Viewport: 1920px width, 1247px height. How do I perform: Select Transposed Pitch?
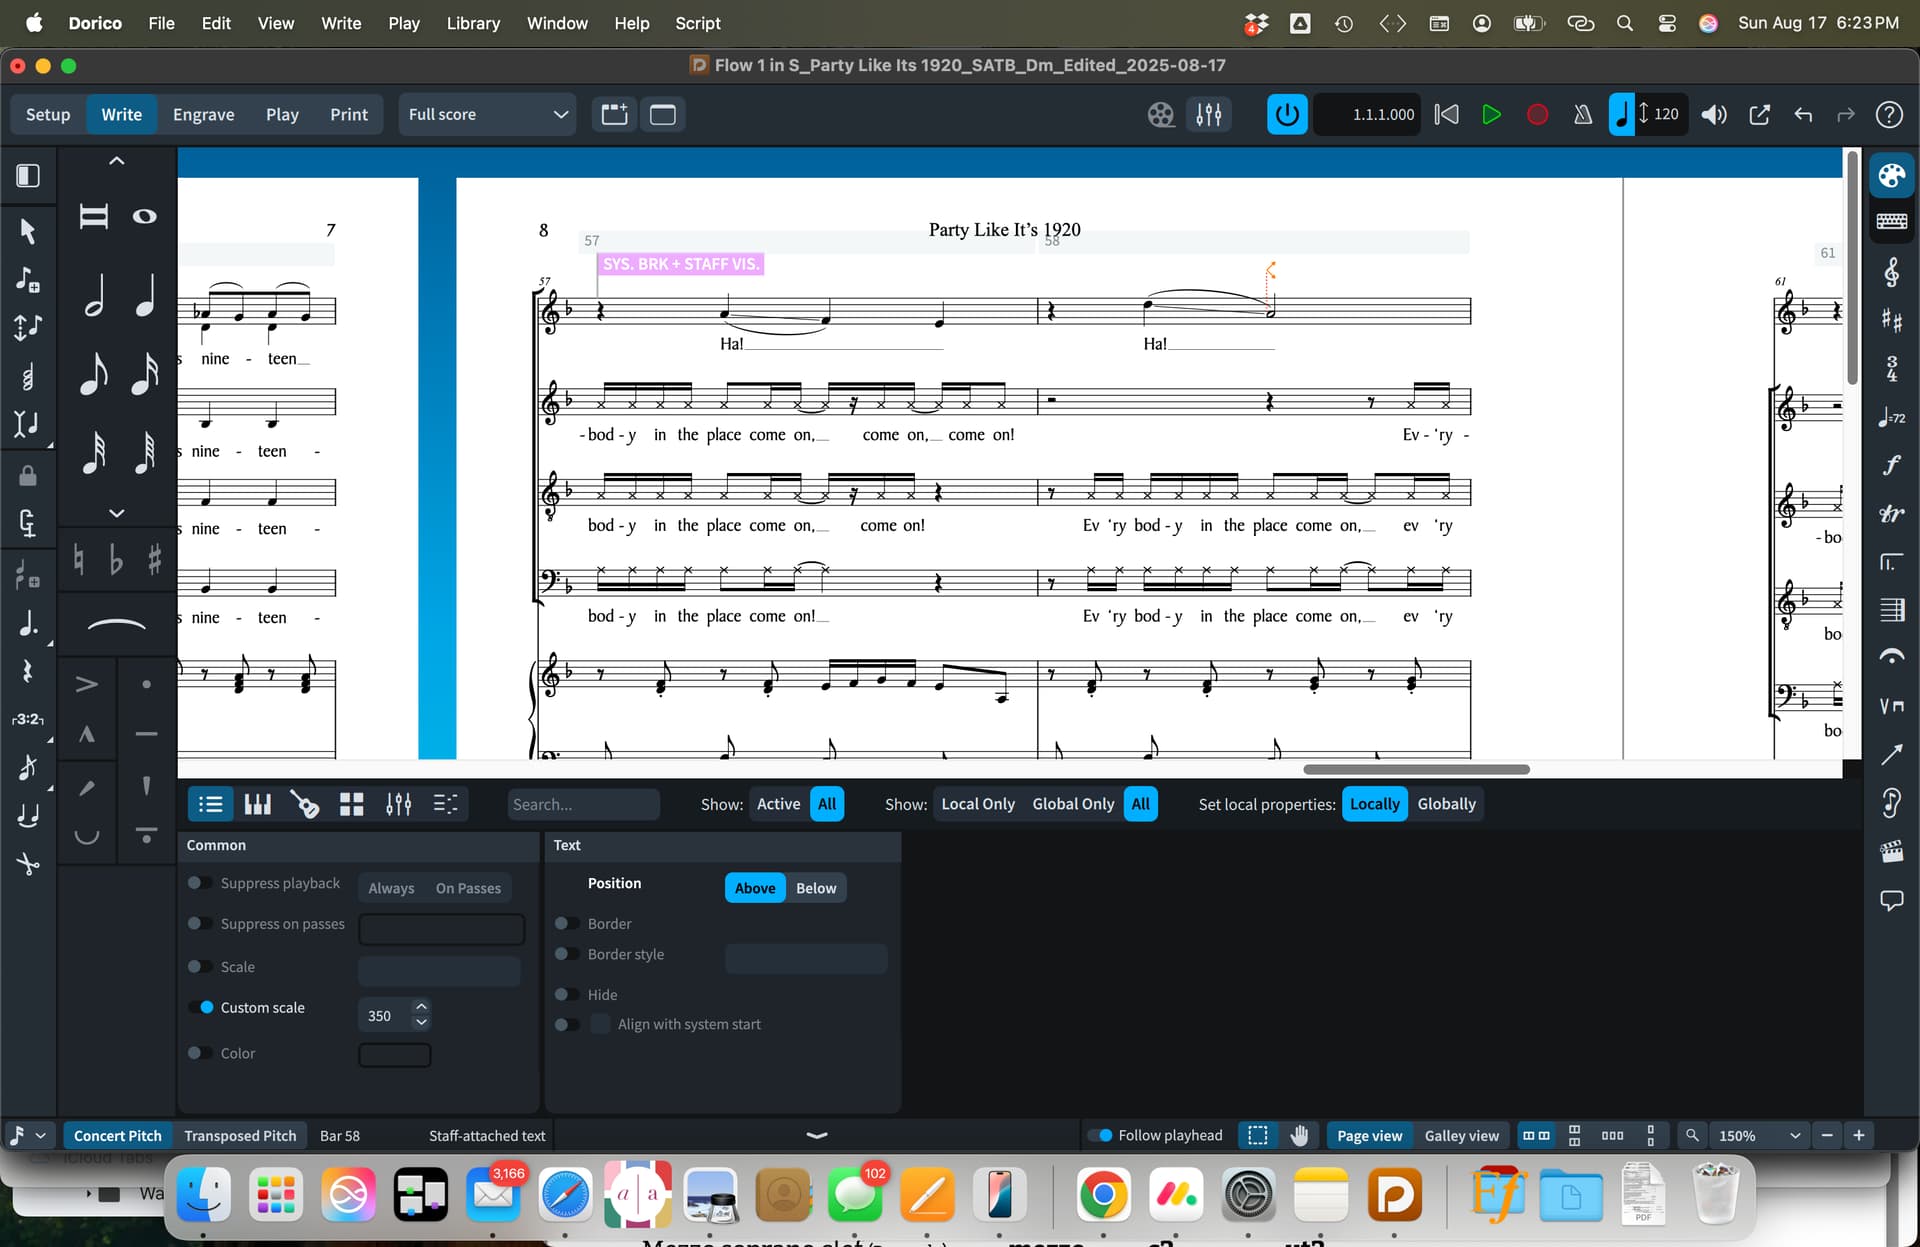[240, 1136]
